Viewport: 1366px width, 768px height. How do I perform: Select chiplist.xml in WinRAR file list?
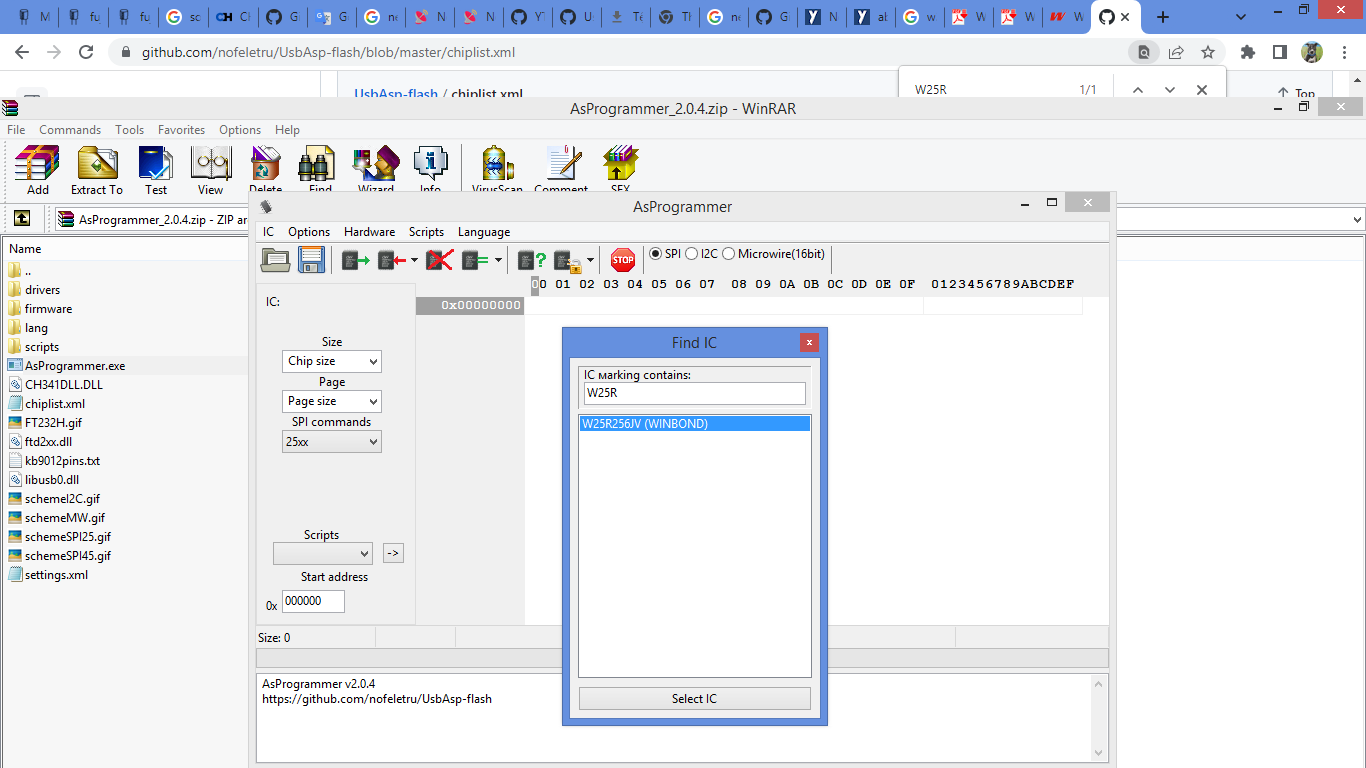tap(55, 404)
